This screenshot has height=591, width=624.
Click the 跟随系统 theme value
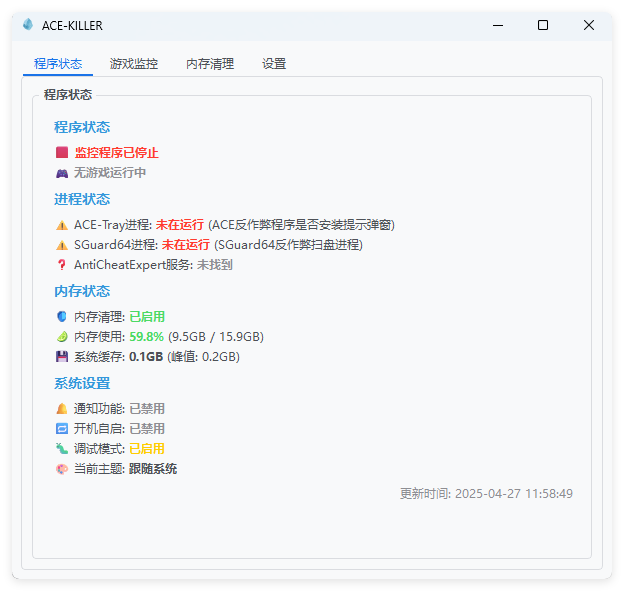153,469
